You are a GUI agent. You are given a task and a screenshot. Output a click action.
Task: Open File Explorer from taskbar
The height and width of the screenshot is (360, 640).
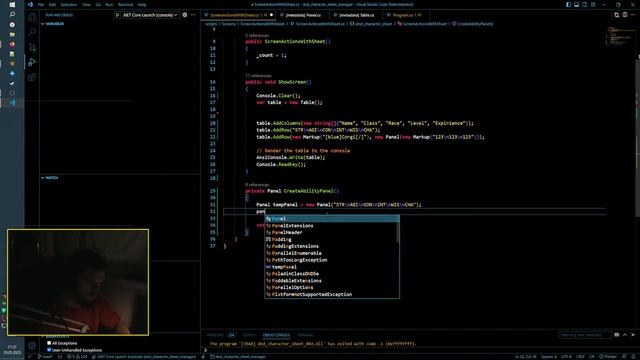coord(12,34)
